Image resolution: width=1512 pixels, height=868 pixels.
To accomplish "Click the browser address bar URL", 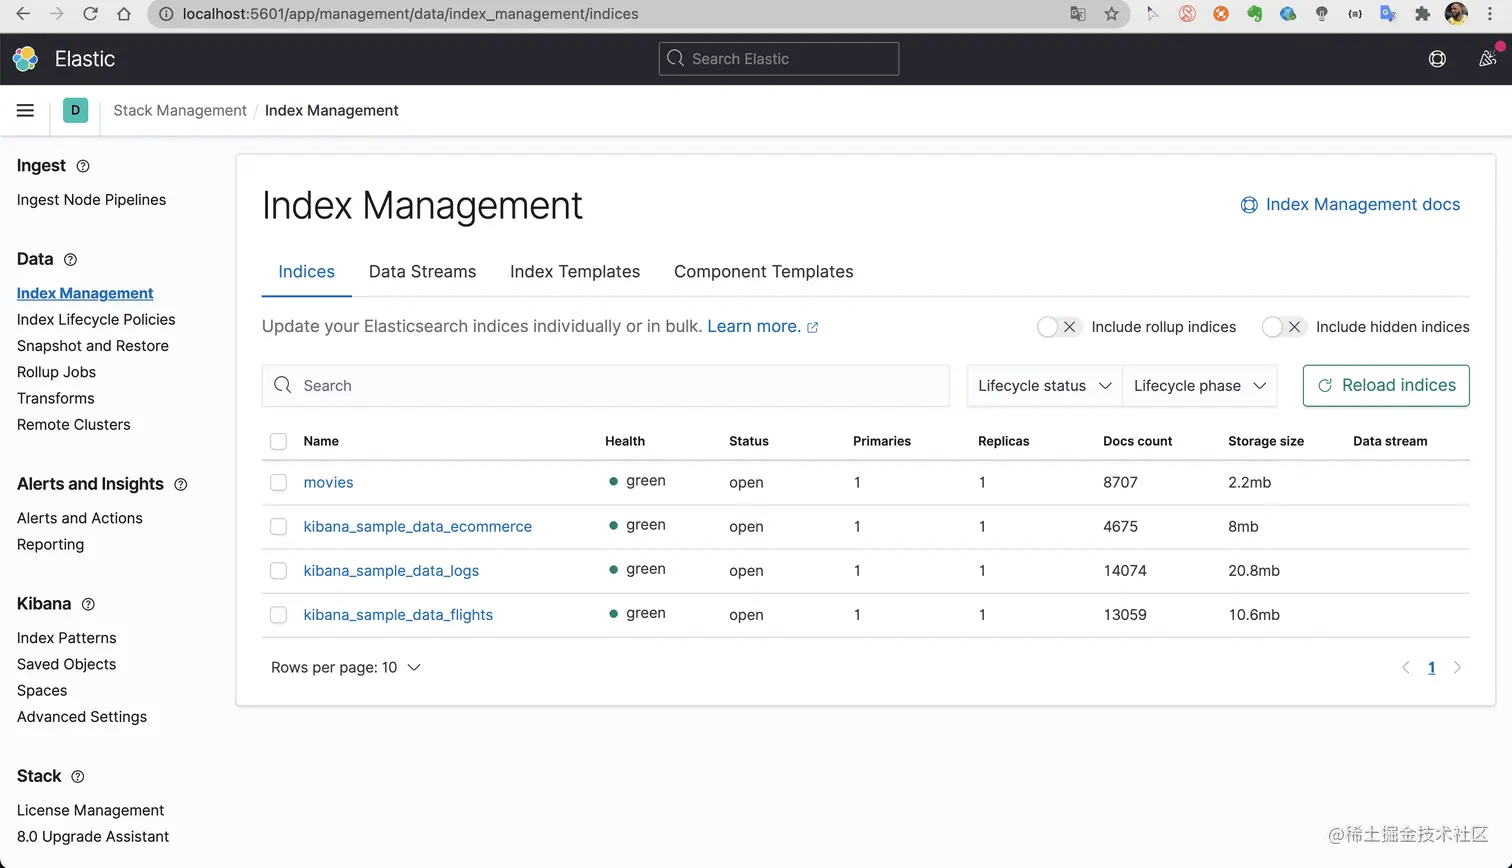I will click(410, 14).
